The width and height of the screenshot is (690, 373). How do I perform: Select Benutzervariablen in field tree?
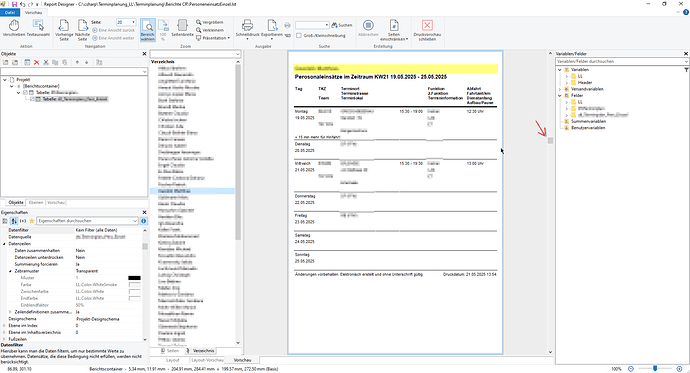588,128
